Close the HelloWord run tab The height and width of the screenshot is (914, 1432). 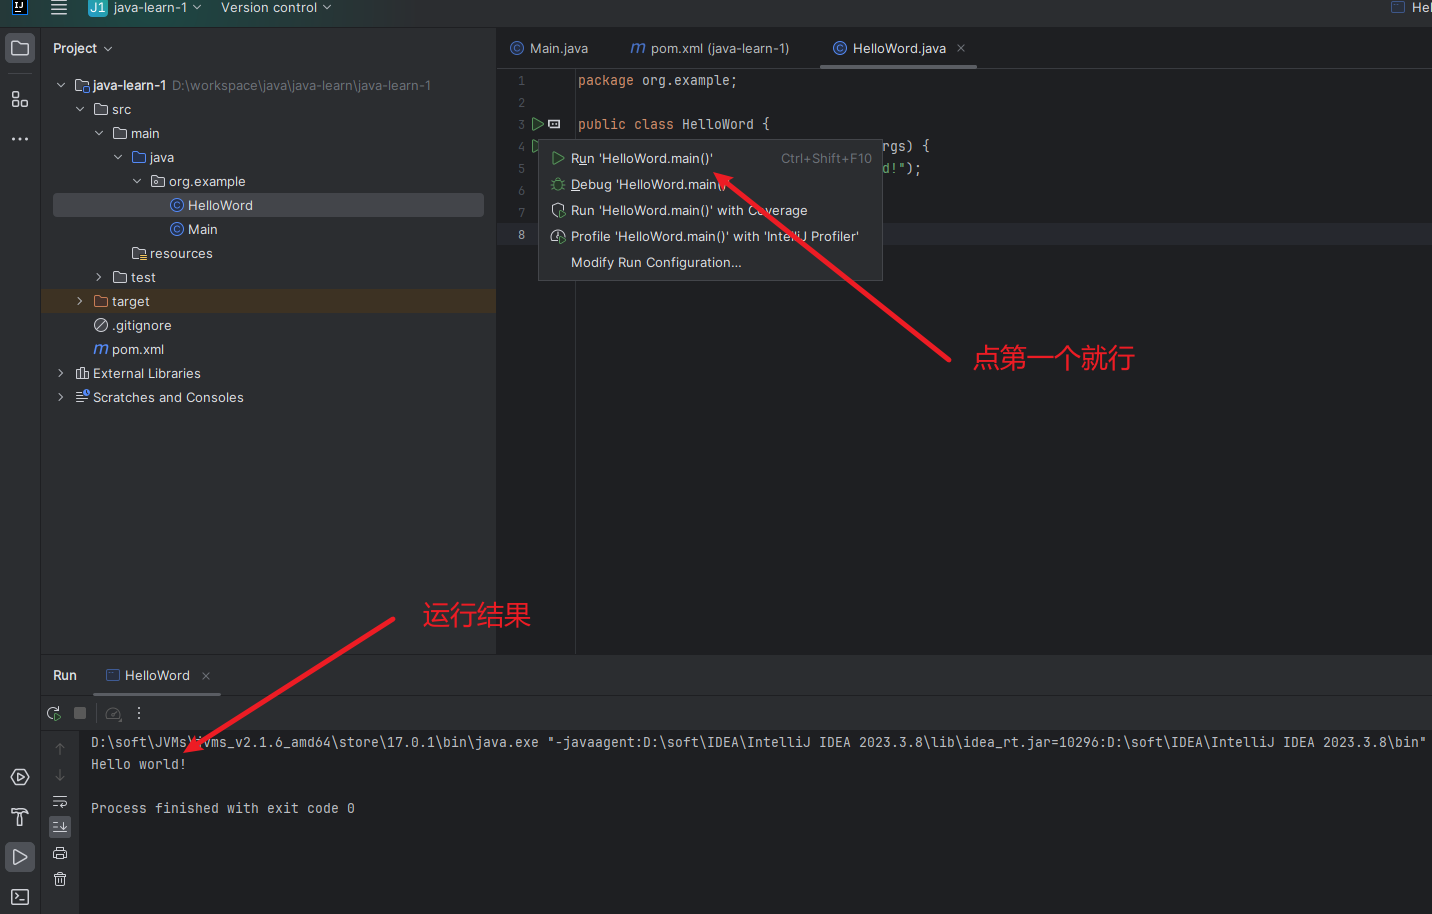(x=206, y=676)
